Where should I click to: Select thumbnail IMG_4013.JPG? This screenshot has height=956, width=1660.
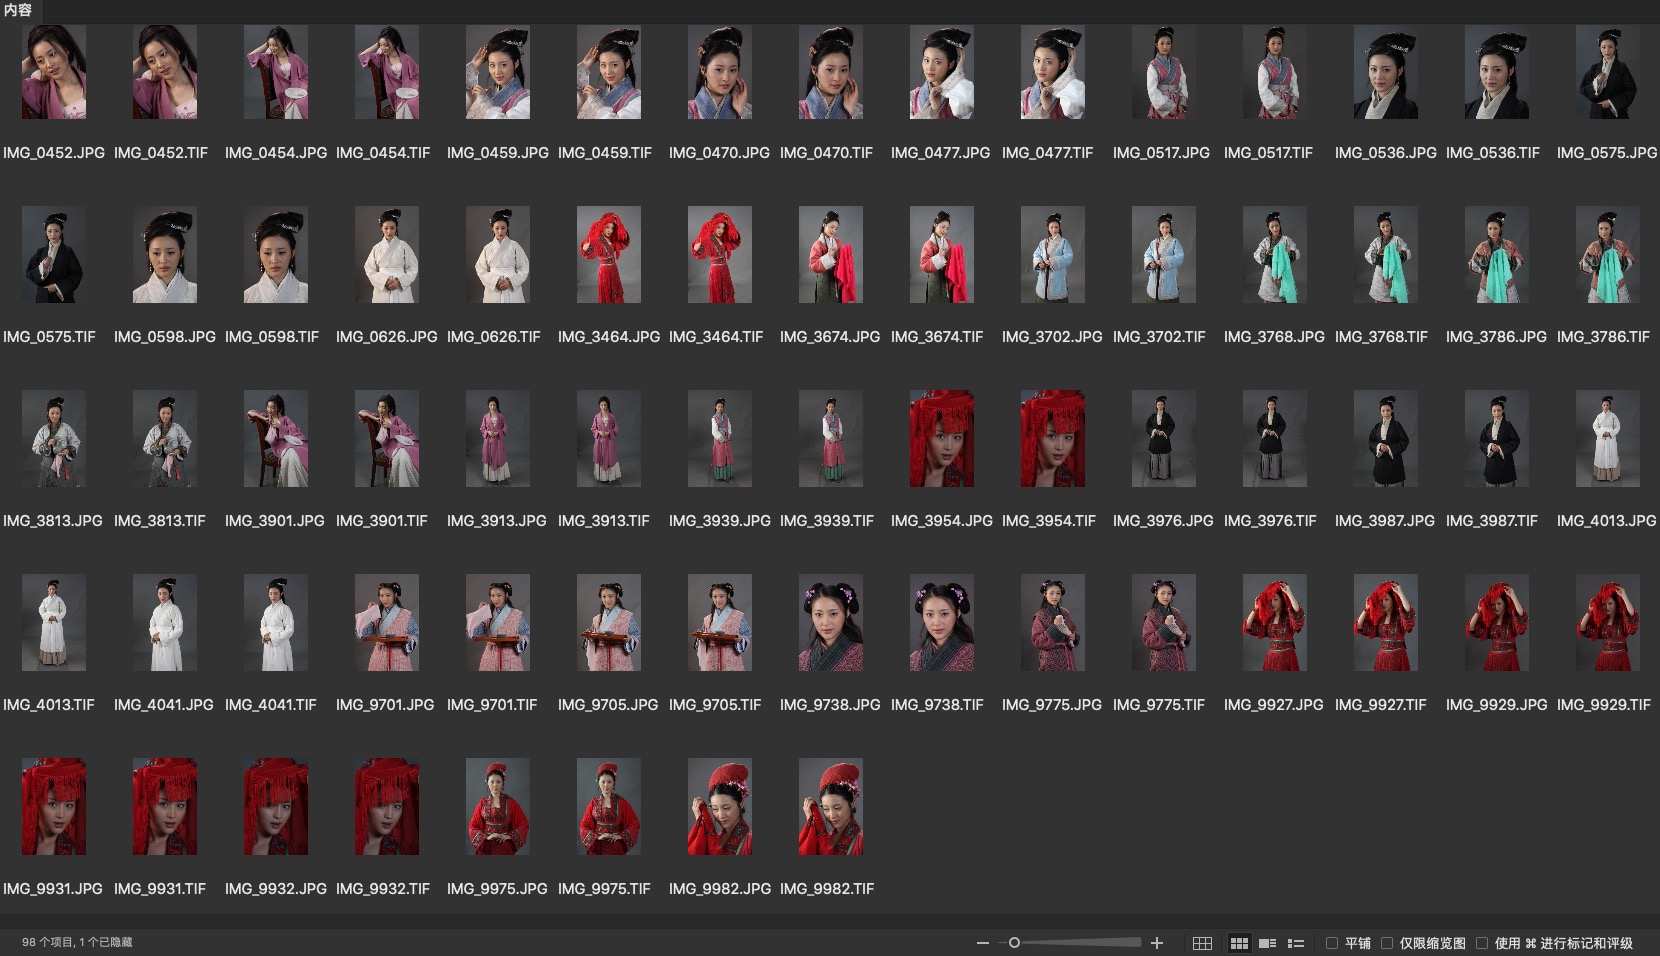(x=1607, y=439)
